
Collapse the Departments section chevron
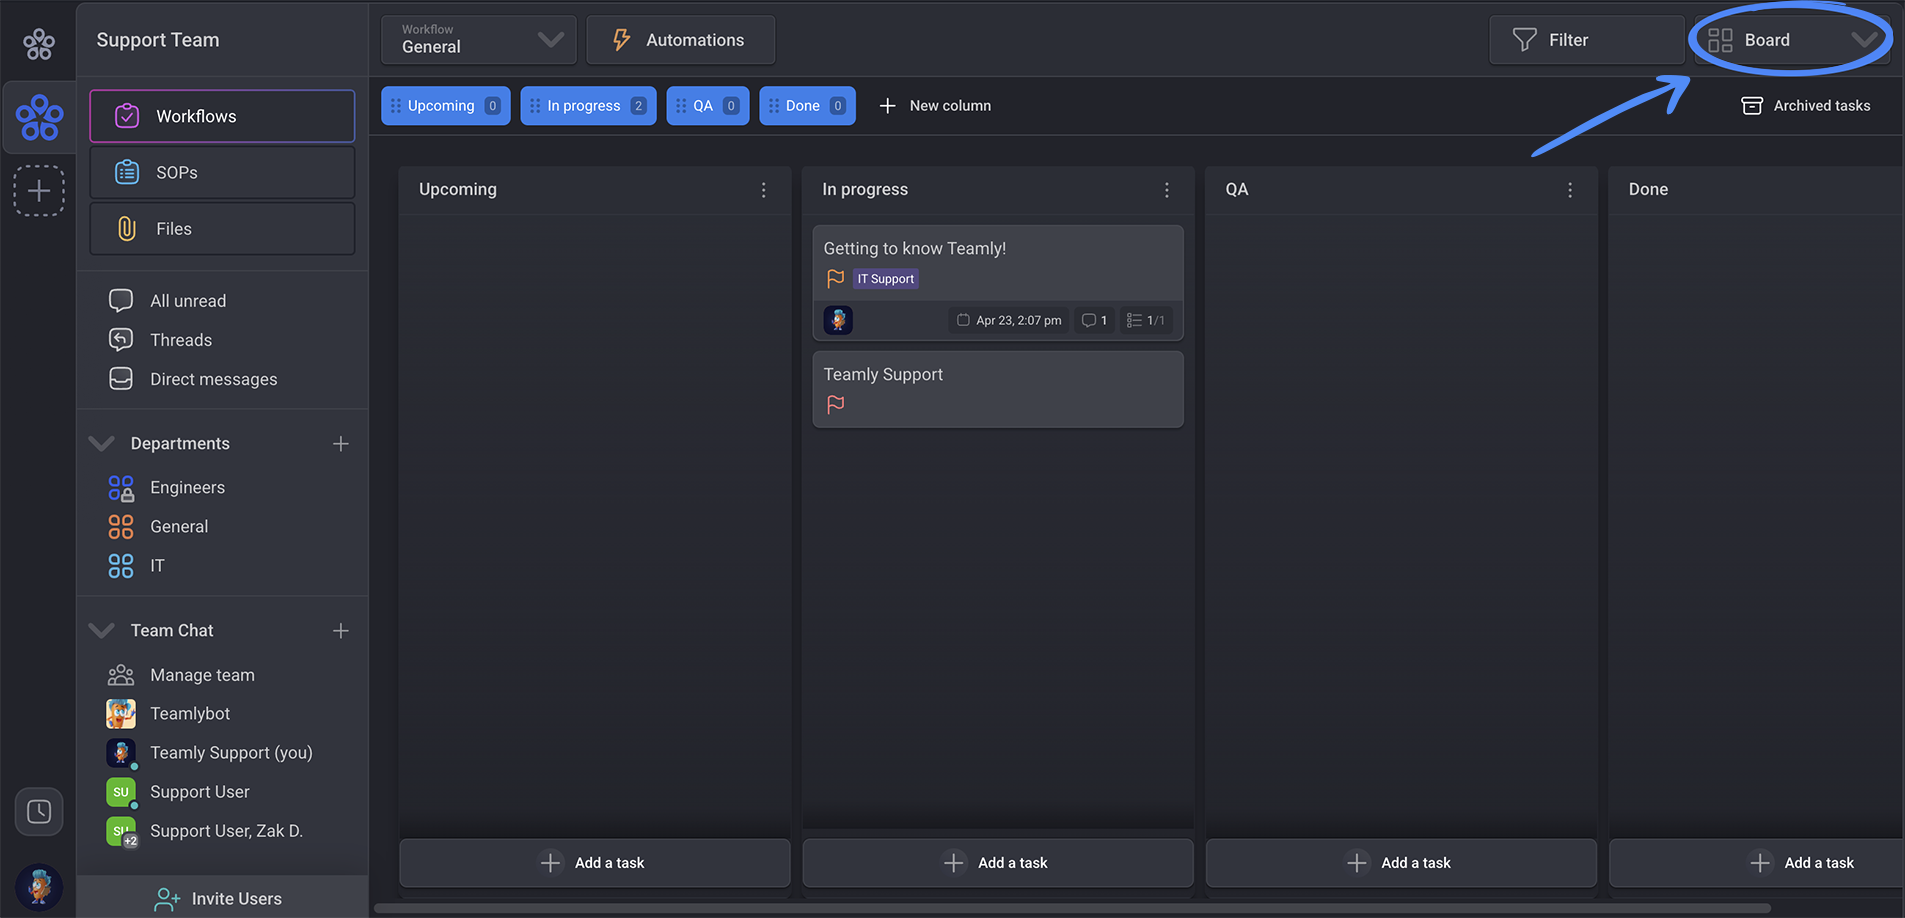pos(101,443)
